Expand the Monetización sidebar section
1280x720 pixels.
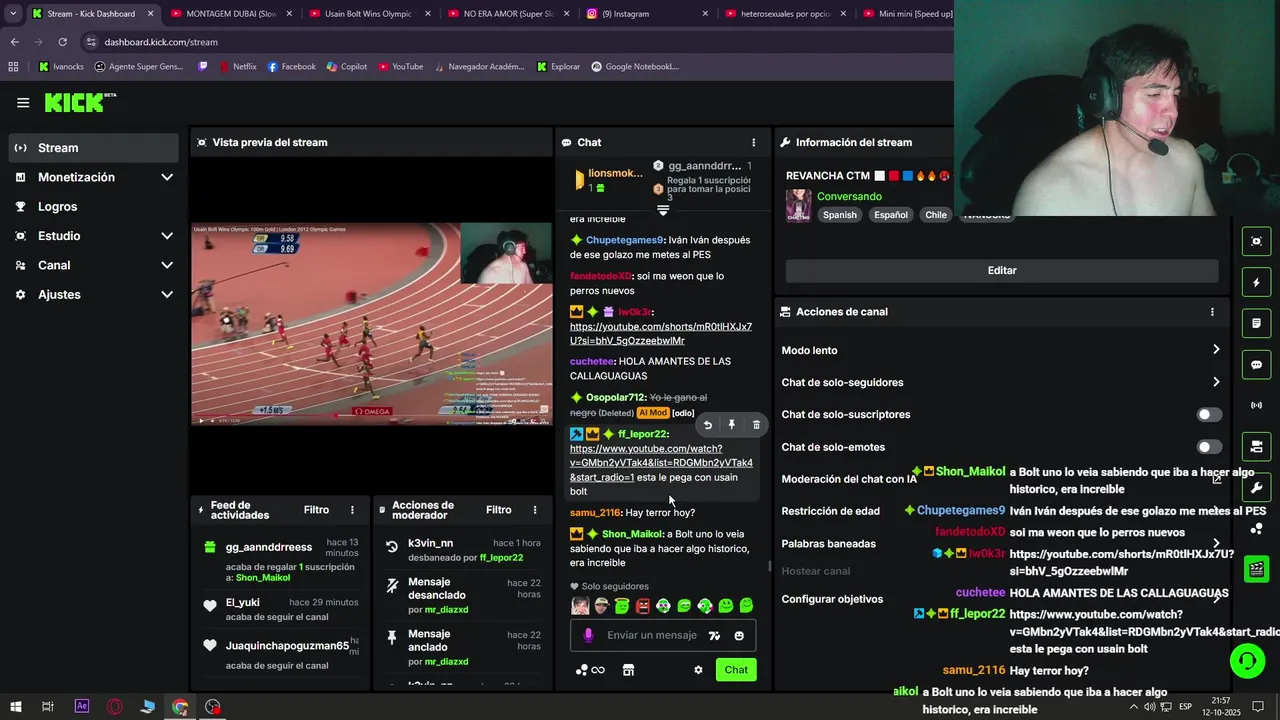95,177
